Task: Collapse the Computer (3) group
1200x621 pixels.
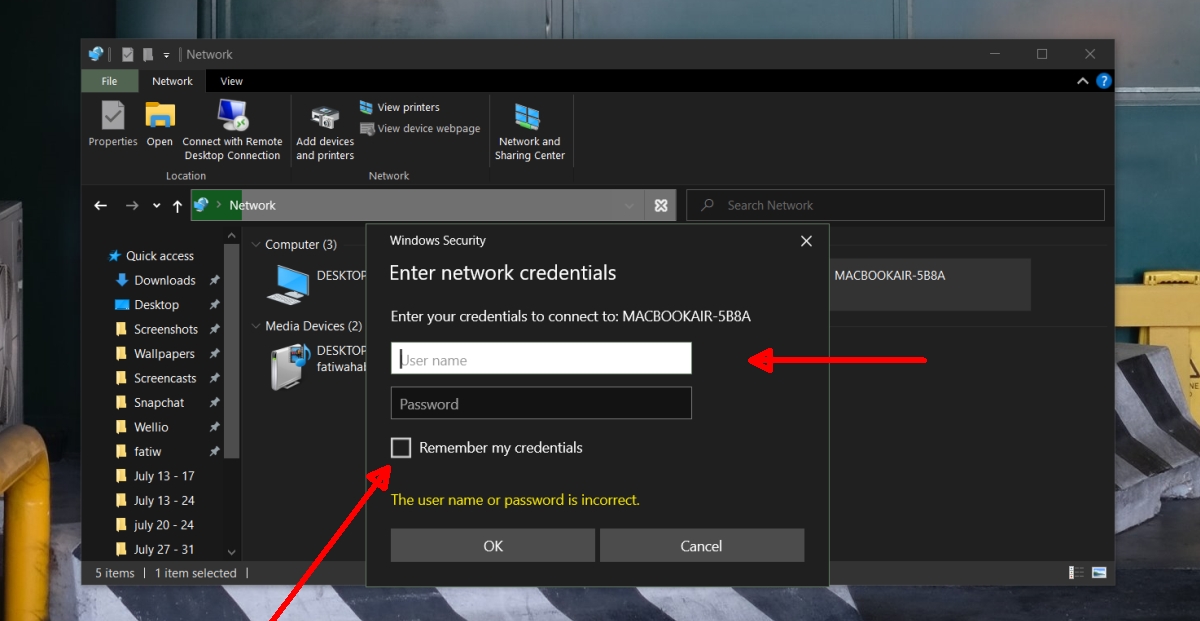Action: click(x=256, y=245)
